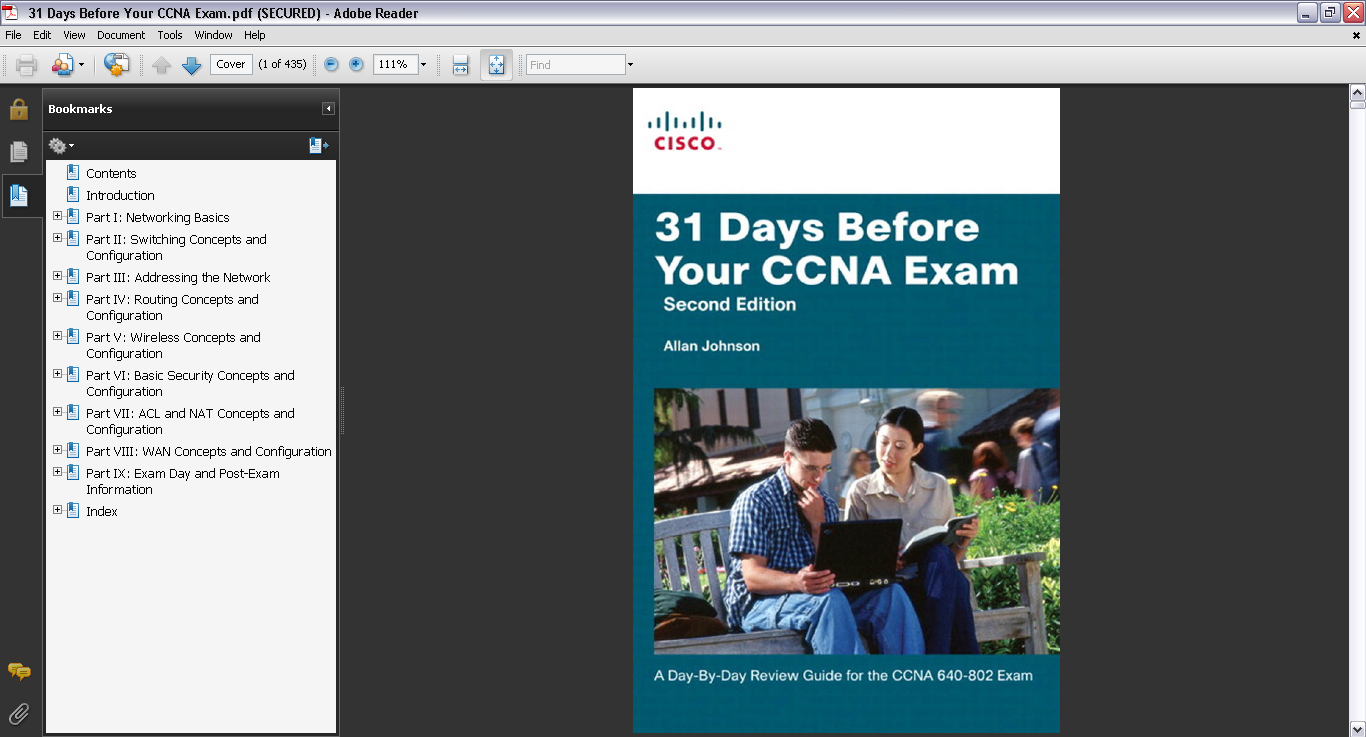Click the Print icon in toolbar

(27, 65)
